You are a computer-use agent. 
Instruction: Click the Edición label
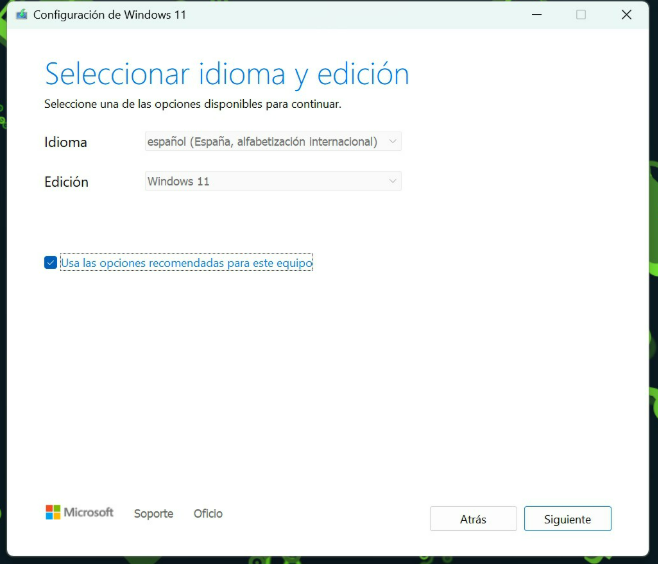point(66,182)
